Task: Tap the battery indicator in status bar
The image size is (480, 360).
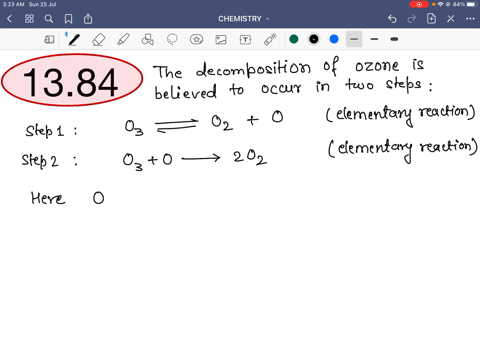Action: tap(472, 4)
